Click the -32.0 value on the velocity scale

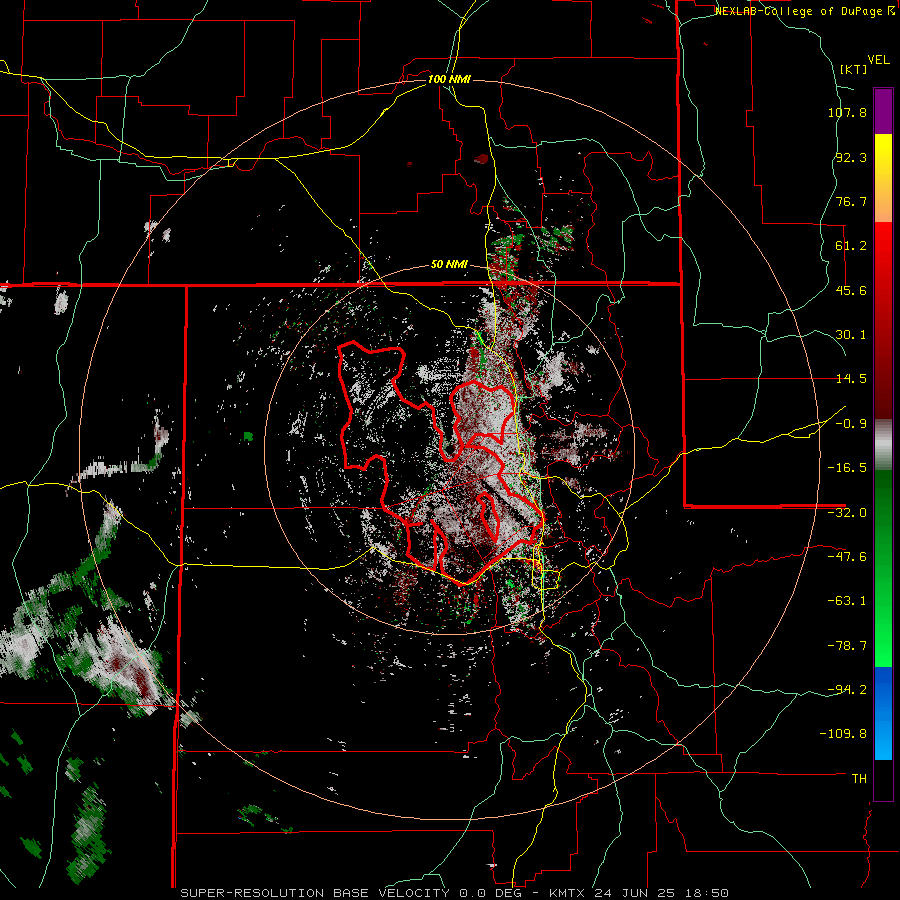point(847,513)
